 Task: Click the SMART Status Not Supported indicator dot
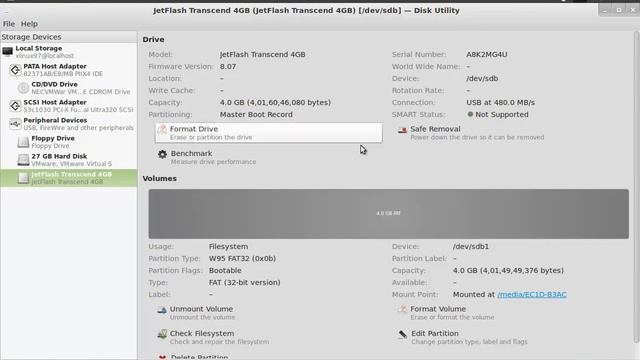coord(470,114)
